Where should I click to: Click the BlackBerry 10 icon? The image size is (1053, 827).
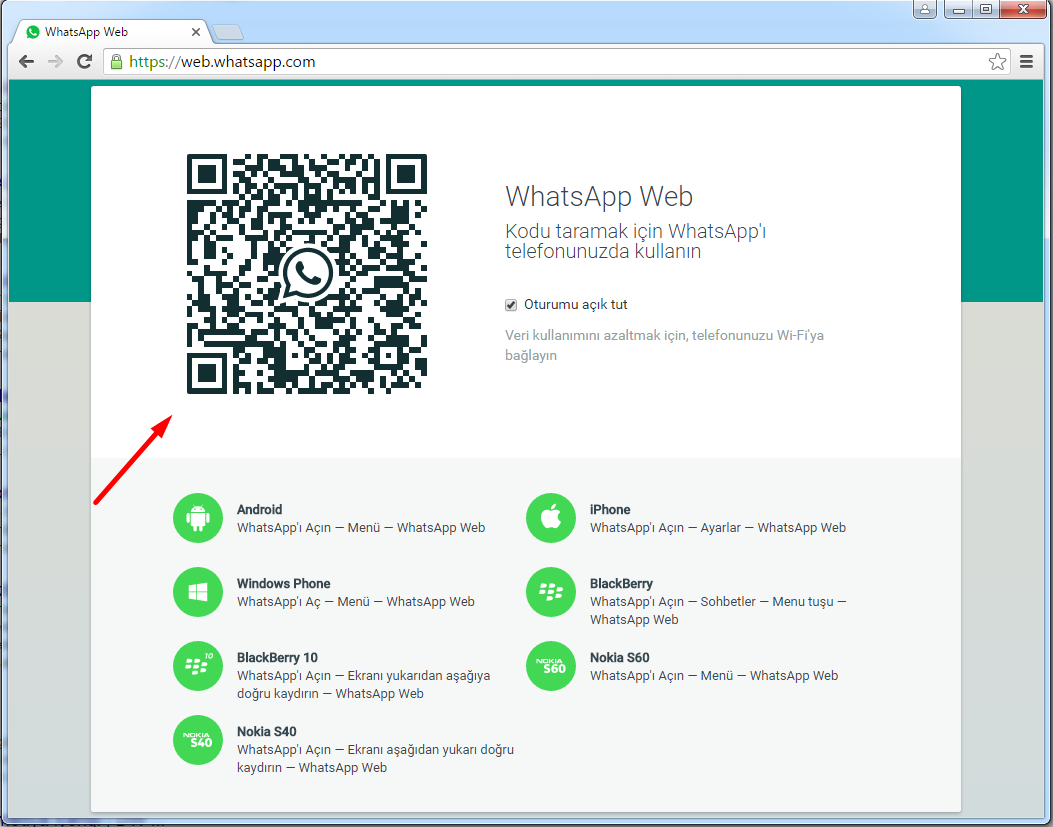tap(198, 666)
